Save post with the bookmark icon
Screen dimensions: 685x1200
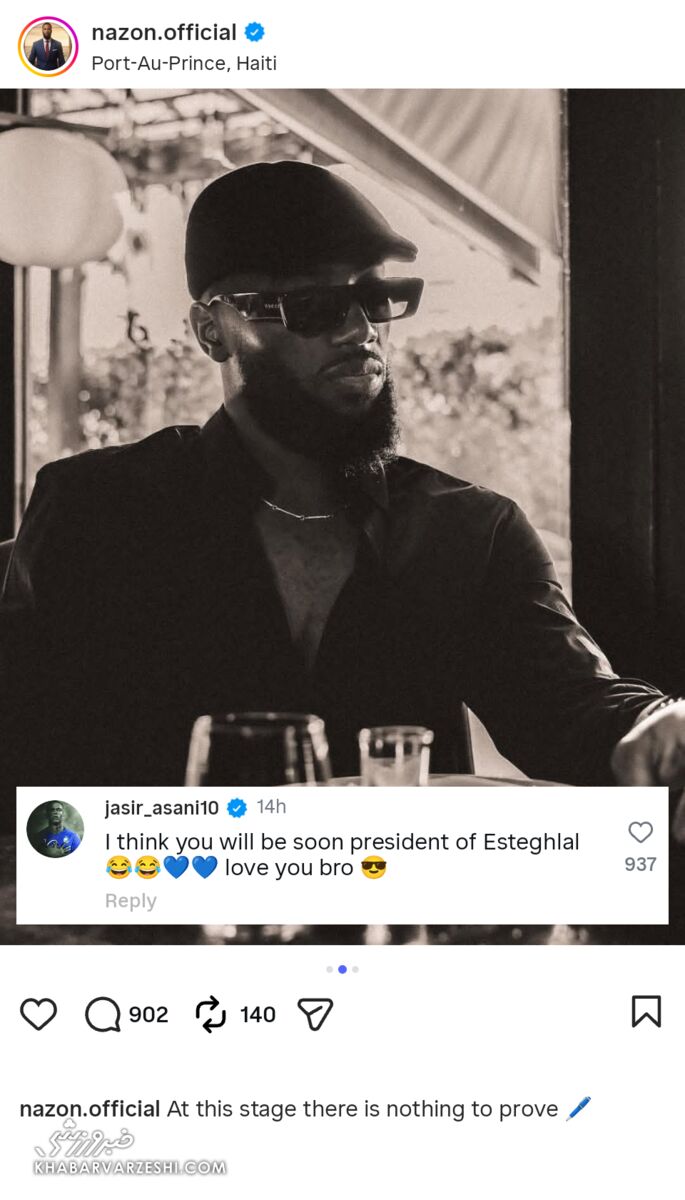point(646,1012)
